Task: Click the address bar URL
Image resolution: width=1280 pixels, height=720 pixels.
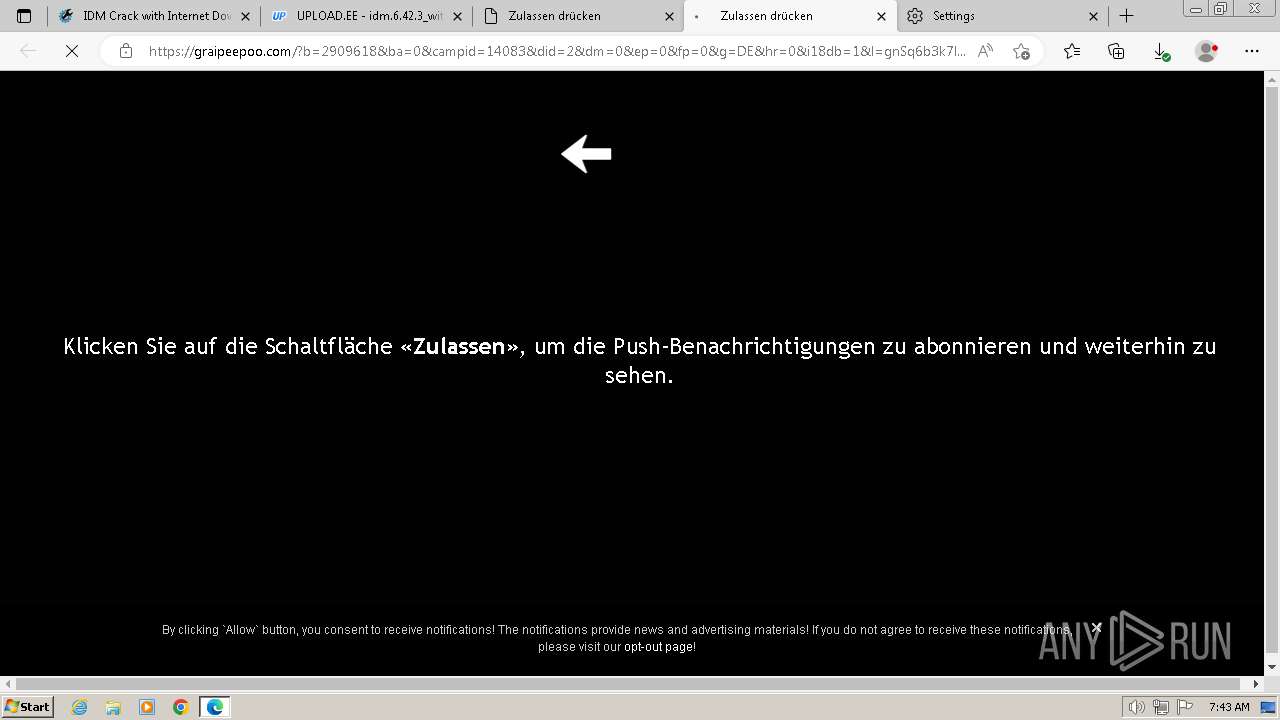Action: [x=557, y=51]
